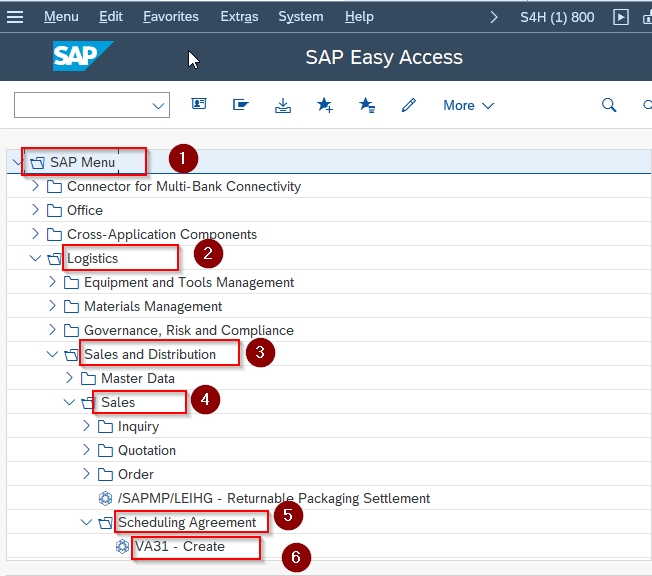The height and width of the screenshot is (576, 652).
Task: Collapse the Scheduling Agreement node
Action: click(86, 522)
